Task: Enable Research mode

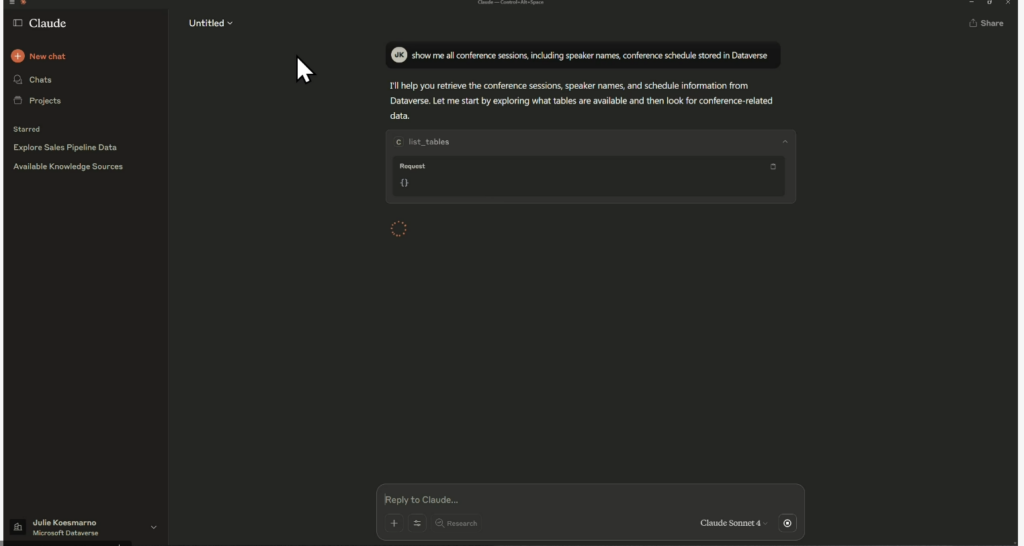Action: (x=456, y=523)
